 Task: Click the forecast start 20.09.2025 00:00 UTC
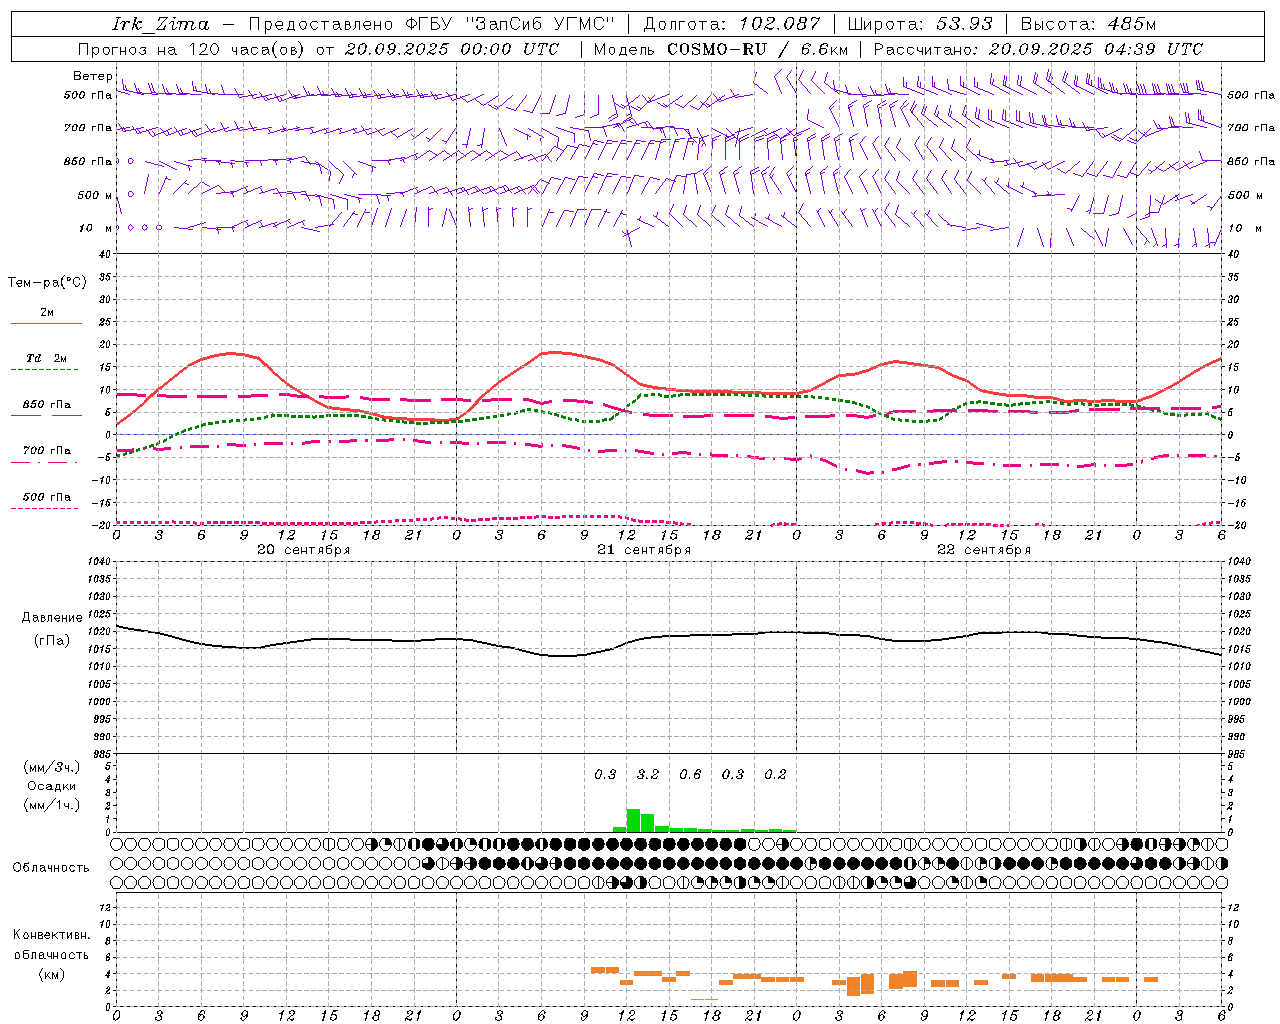point(452,49)
